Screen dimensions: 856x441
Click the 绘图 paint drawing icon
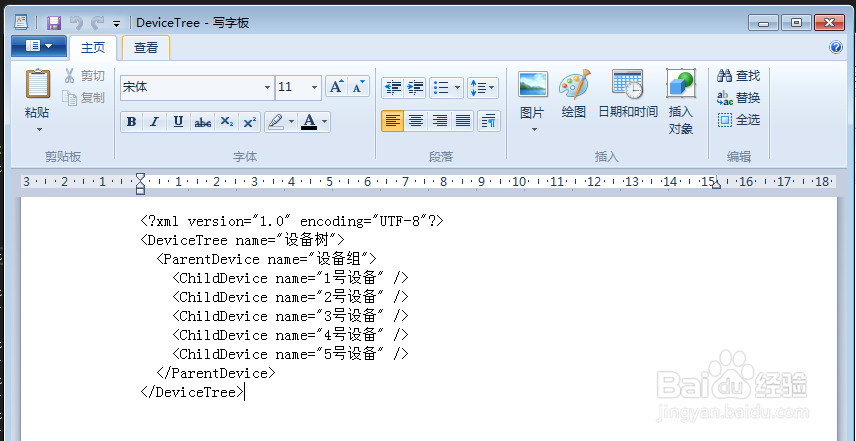pos(574,85)
